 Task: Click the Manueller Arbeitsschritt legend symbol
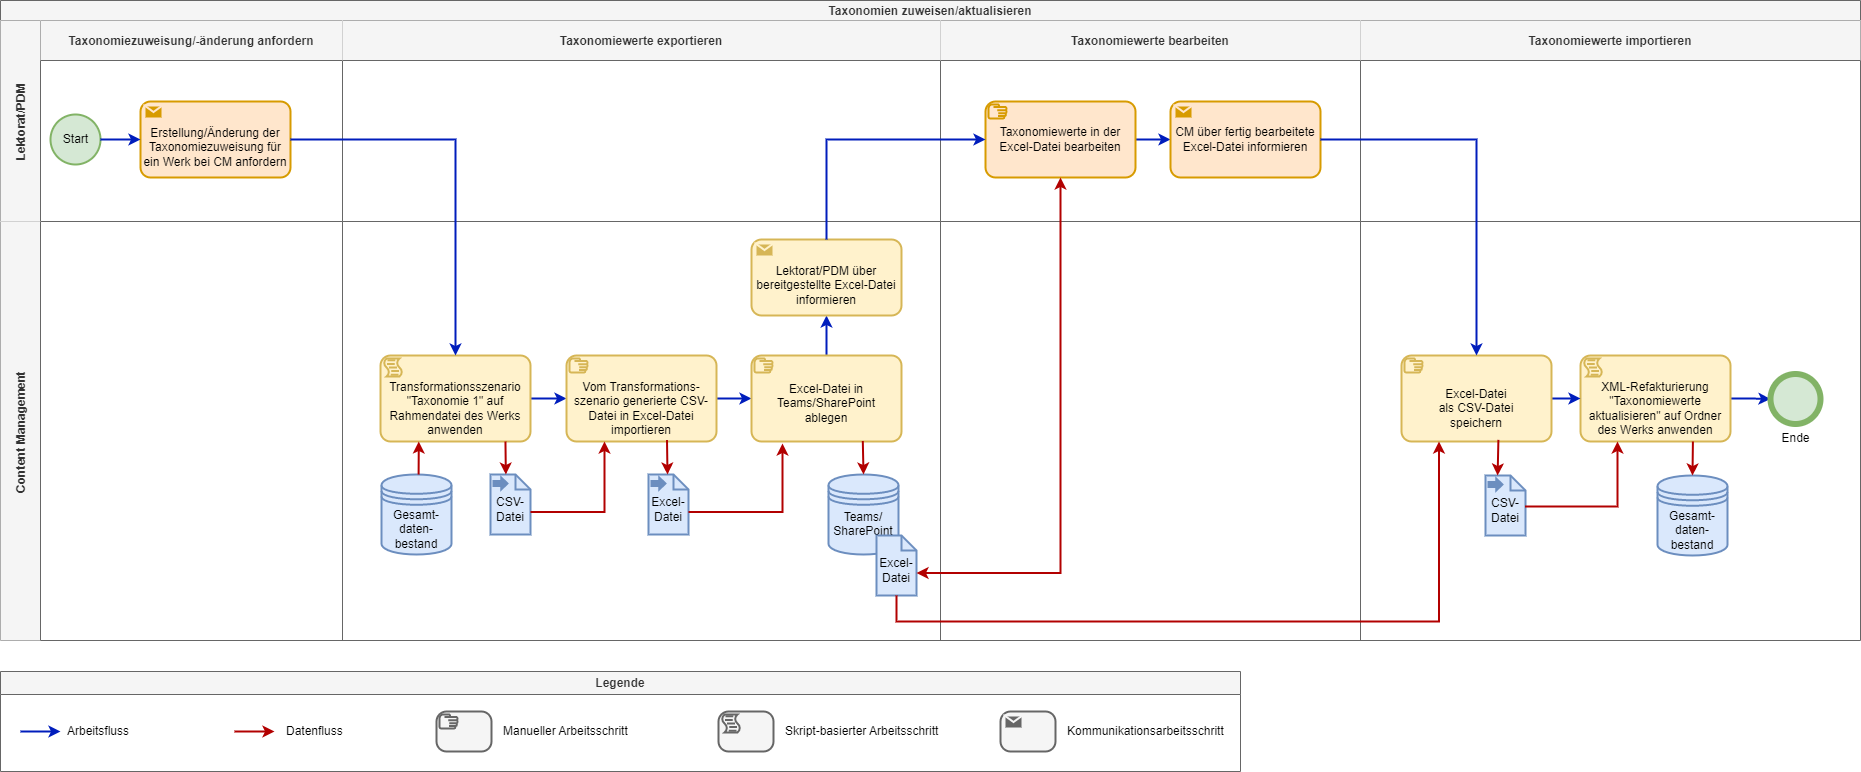coord(464,731)
